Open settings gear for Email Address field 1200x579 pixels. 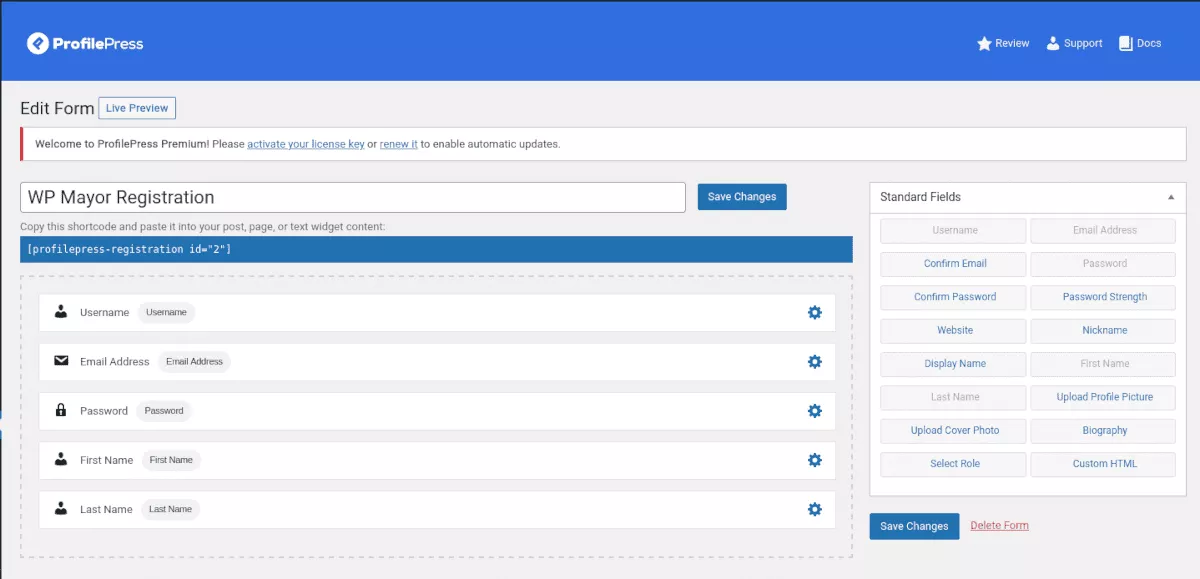click(815, 361)
